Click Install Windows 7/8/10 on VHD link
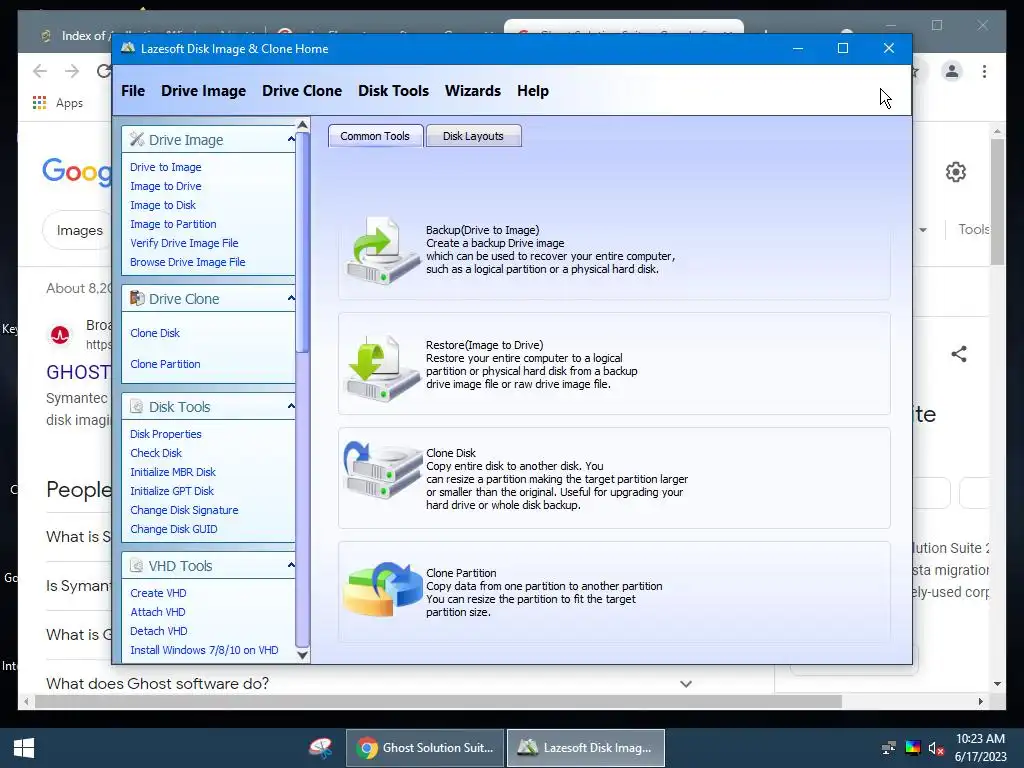 pyautogui.click(x=204, y=650)
